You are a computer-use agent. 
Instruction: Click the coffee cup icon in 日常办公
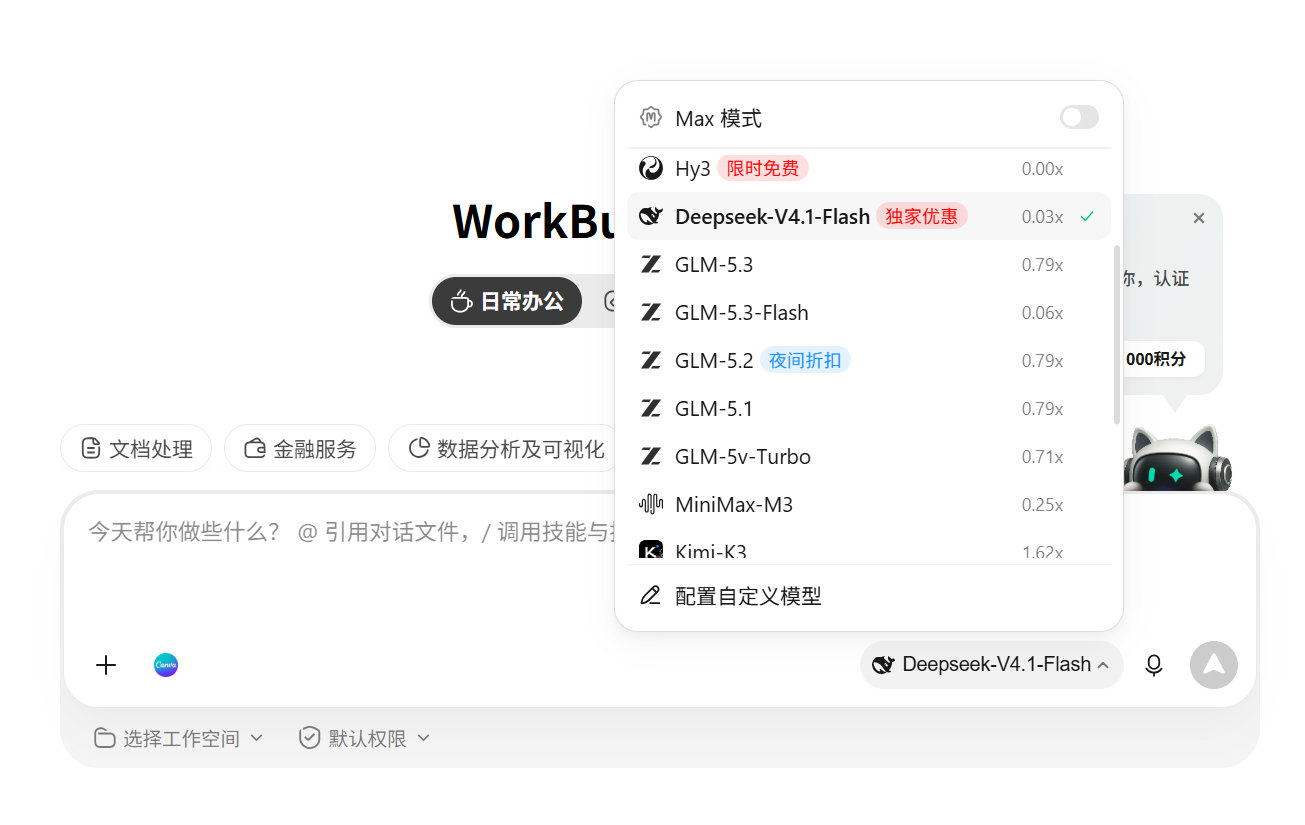click(x=461, y=301)
